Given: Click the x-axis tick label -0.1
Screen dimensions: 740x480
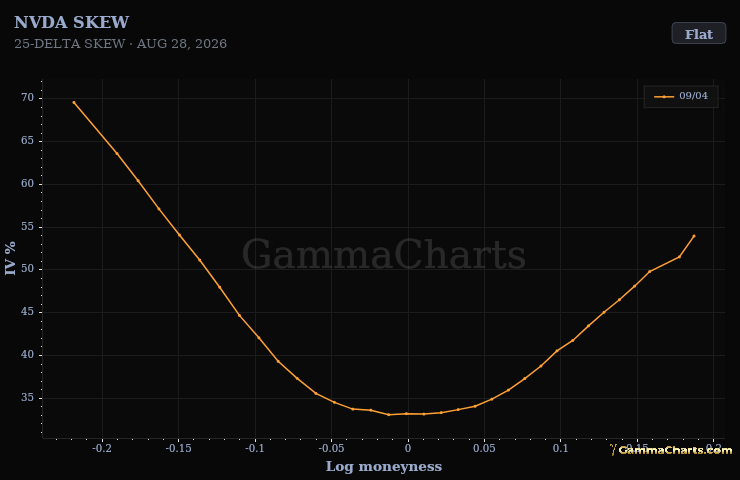Looking at the screenshot, I should pyautogui.click(x=255, y=448).
